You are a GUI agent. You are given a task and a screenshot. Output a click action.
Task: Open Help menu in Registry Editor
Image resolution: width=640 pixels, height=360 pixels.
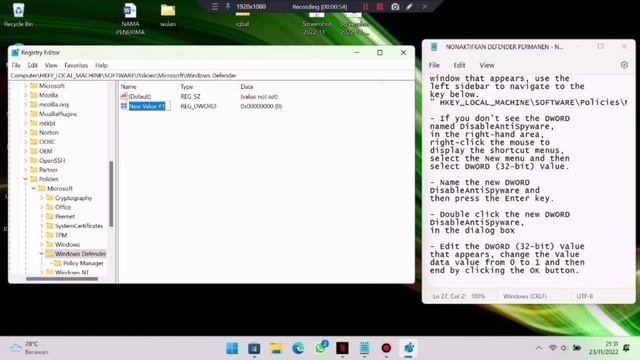point(101,65)
